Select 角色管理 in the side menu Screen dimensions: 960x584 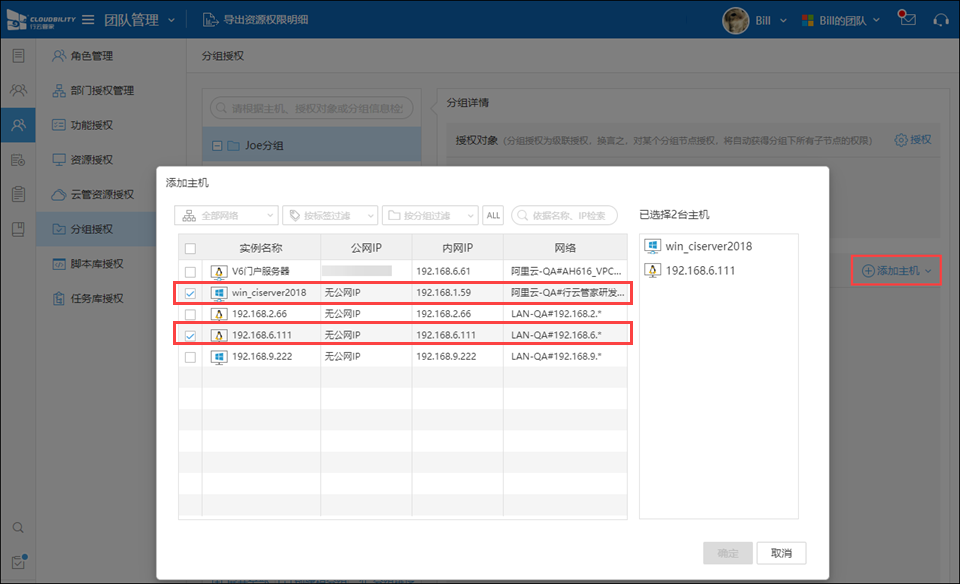[x=91, y=56]
